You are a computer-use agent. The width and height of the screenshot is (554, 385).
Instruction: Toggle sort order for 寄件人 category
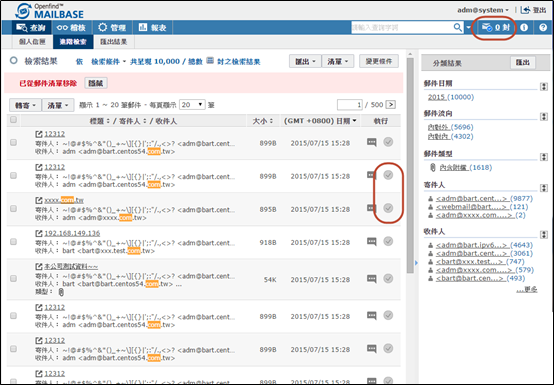point(544,188)
